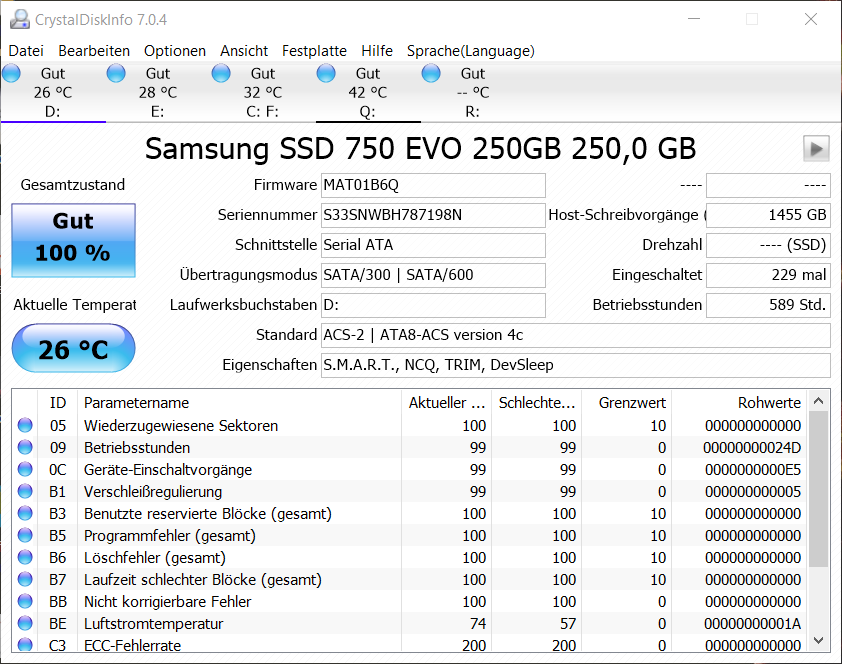Click the Rohwerte column header
Screen dimensions: 842x664
pyautogui.click(x=739, y=403)
